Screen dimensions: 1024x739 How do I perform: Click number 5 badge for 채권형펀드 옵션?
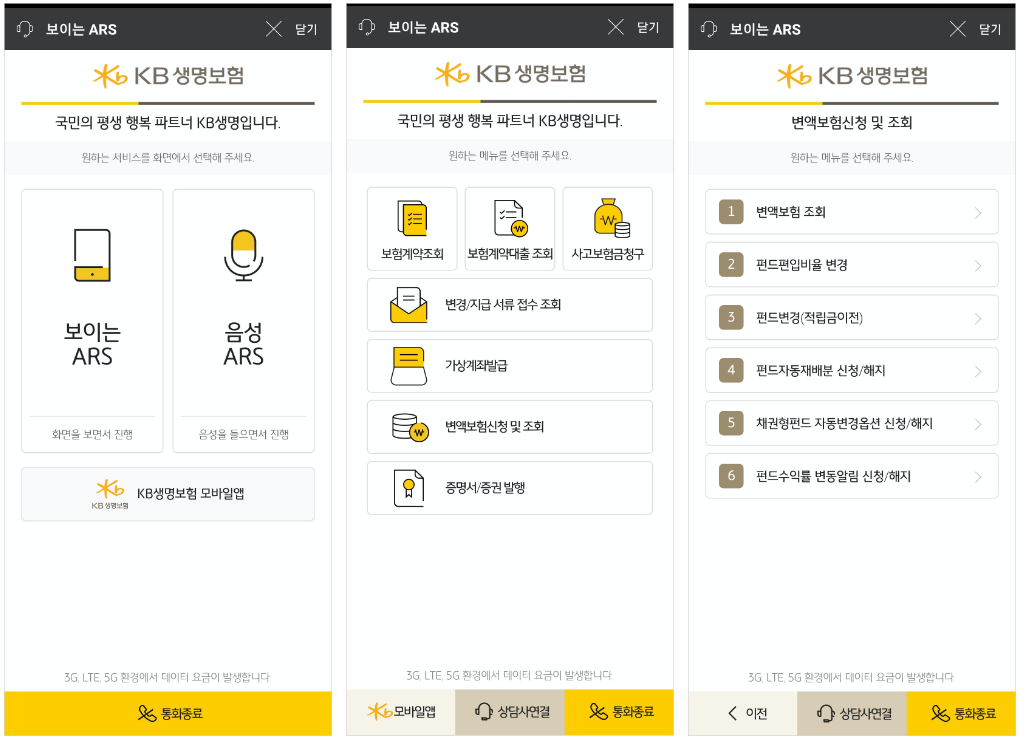(x=731, y=423)
